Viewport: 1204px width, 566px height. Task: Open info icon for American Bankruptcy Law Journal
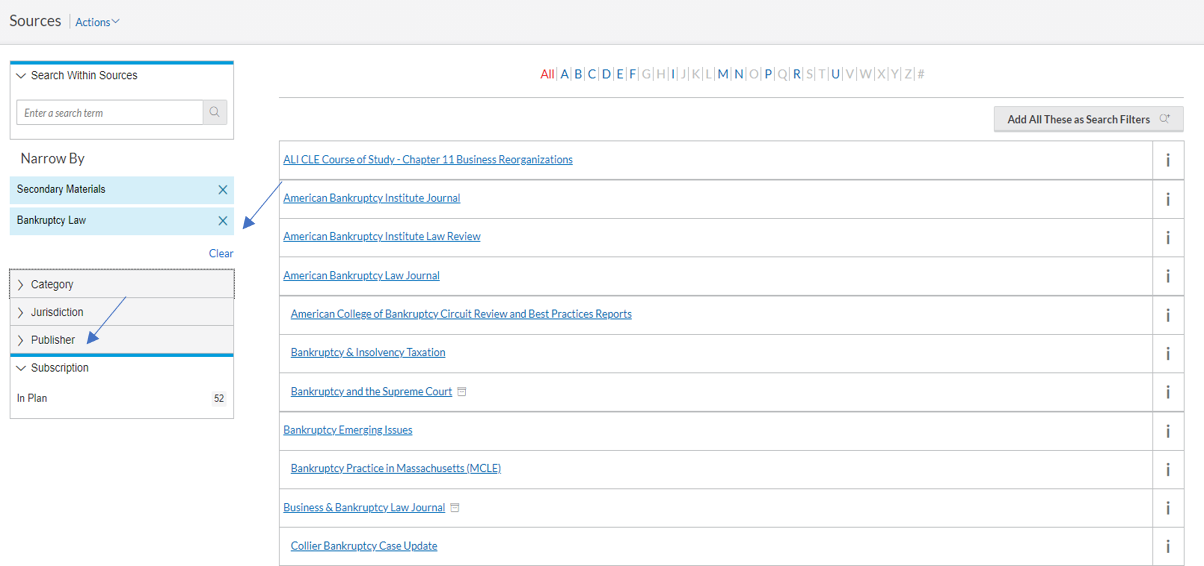tap(1168, 276)
